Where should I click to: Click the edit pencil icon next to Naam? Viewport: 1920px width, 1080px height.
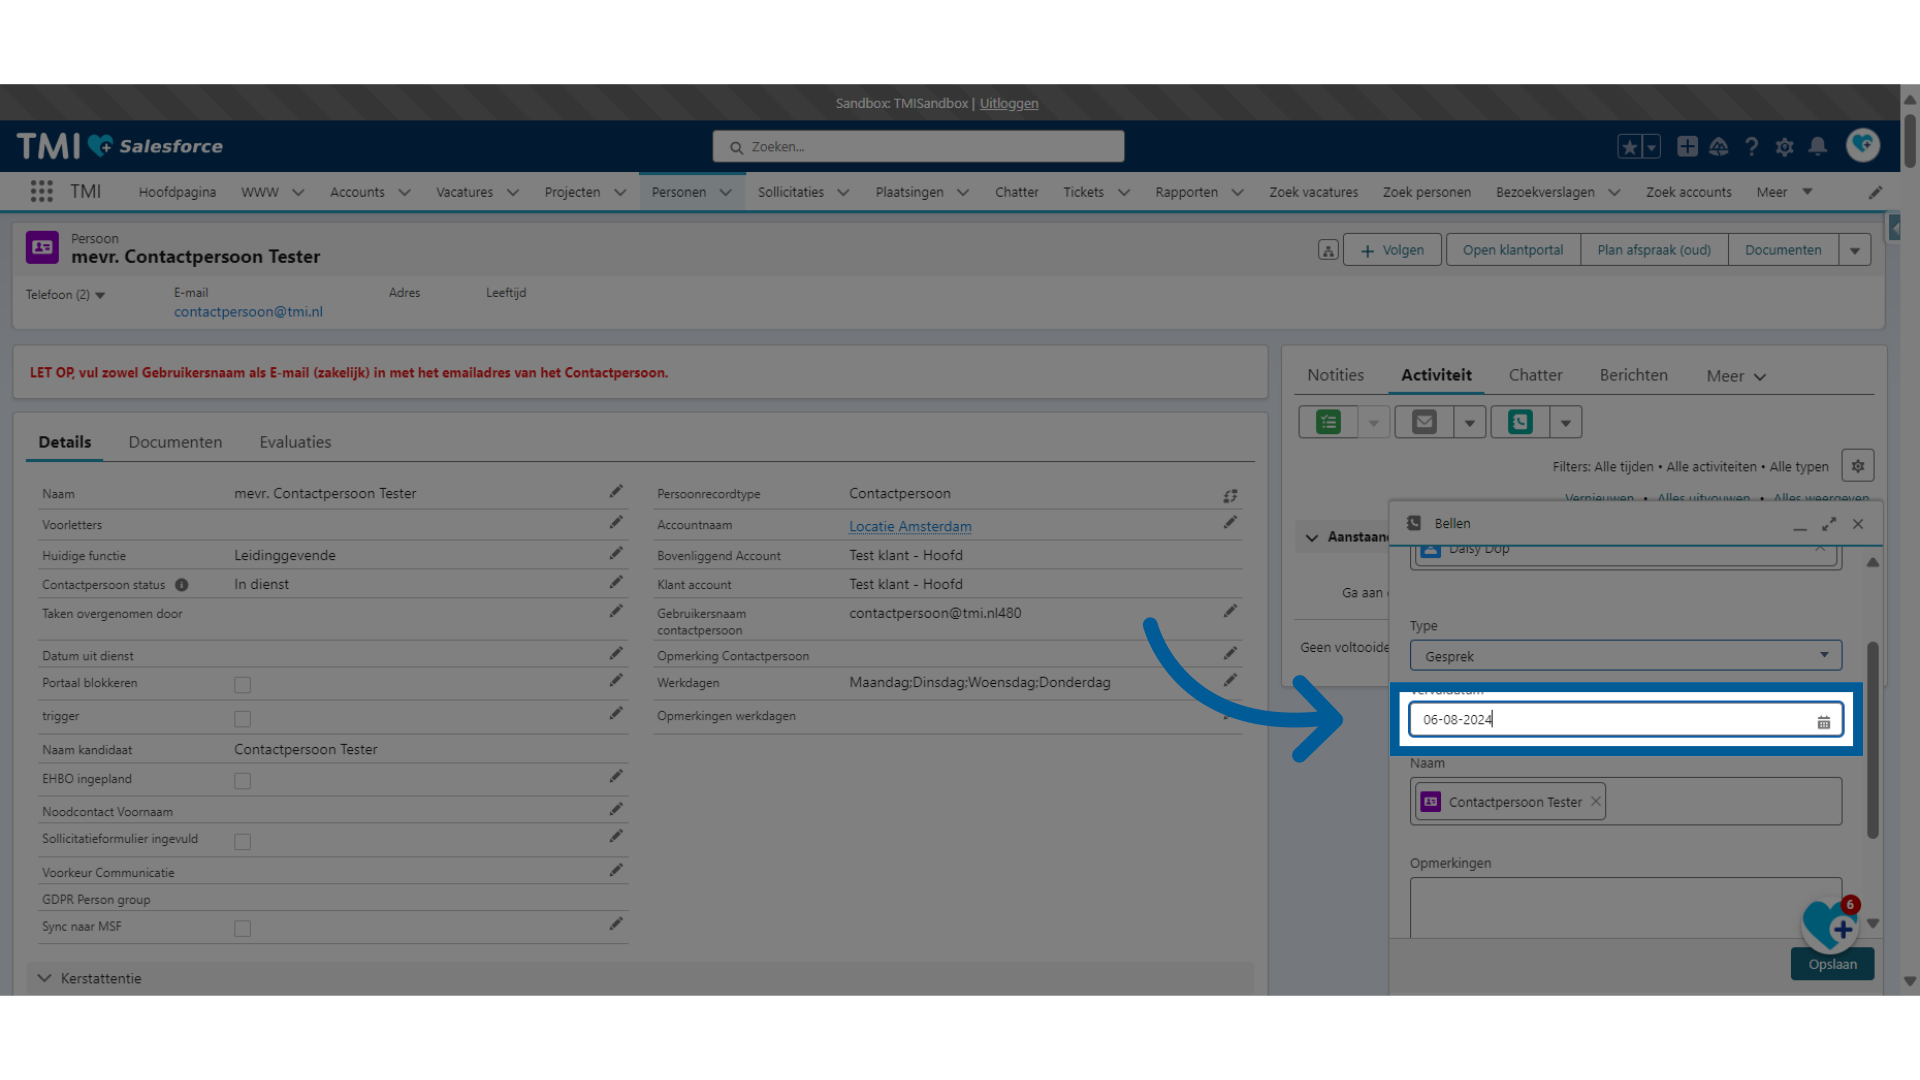coord(616,491)
